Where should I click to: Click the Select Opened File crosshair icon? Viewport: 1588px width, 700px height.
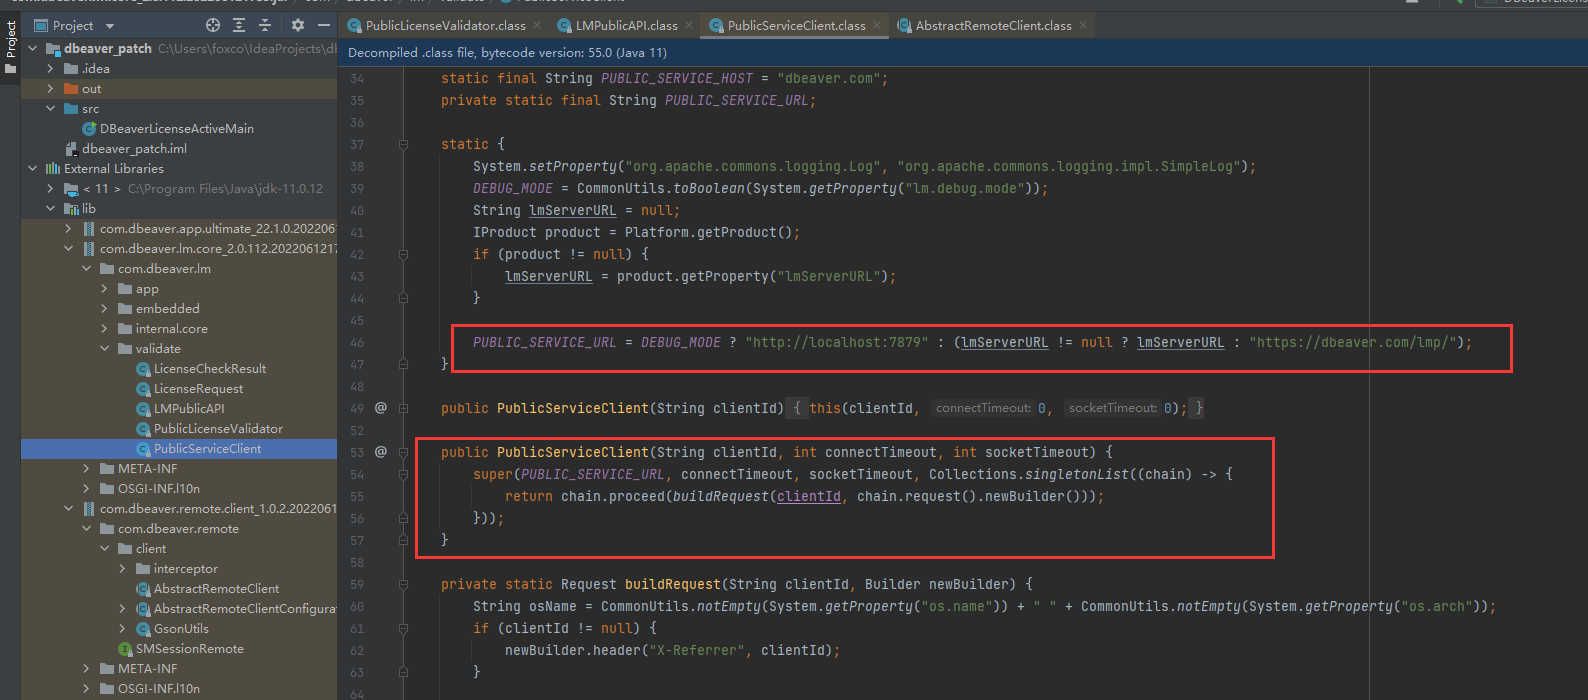point(212,25)
